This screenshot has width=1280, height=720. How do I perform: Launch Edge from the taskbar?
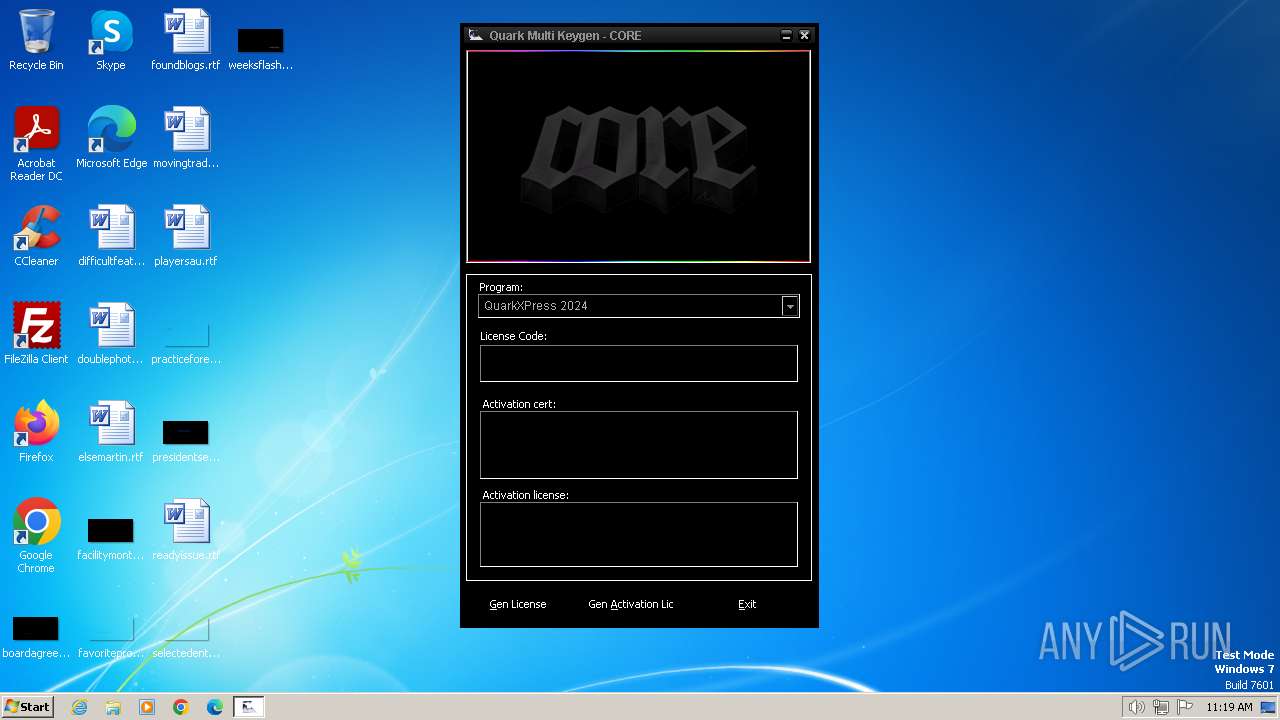pos(215,707)
